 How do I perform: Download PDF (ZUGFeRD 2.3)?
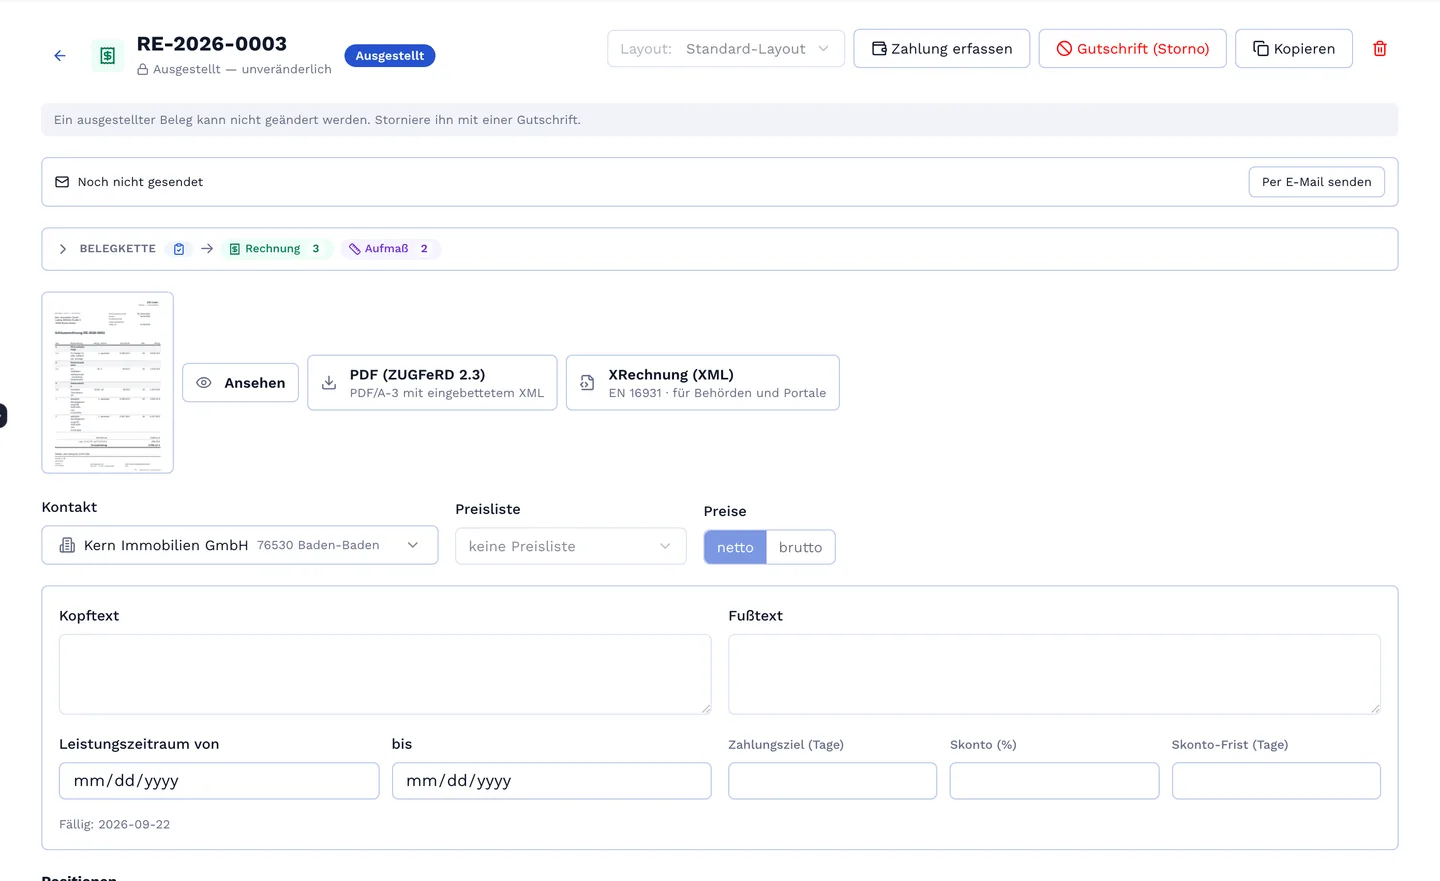coord(432,383)
